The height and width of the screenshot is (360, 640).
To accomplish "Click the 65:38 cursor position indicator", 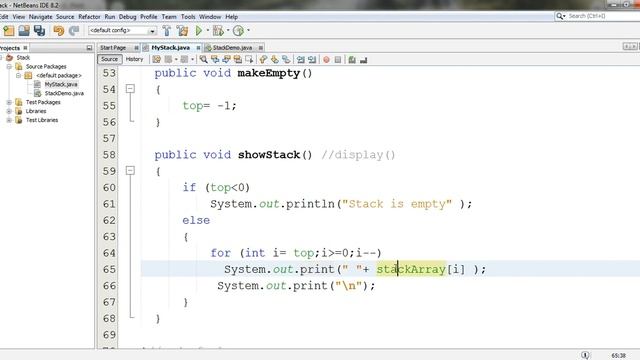I will (x=619, y=356).
